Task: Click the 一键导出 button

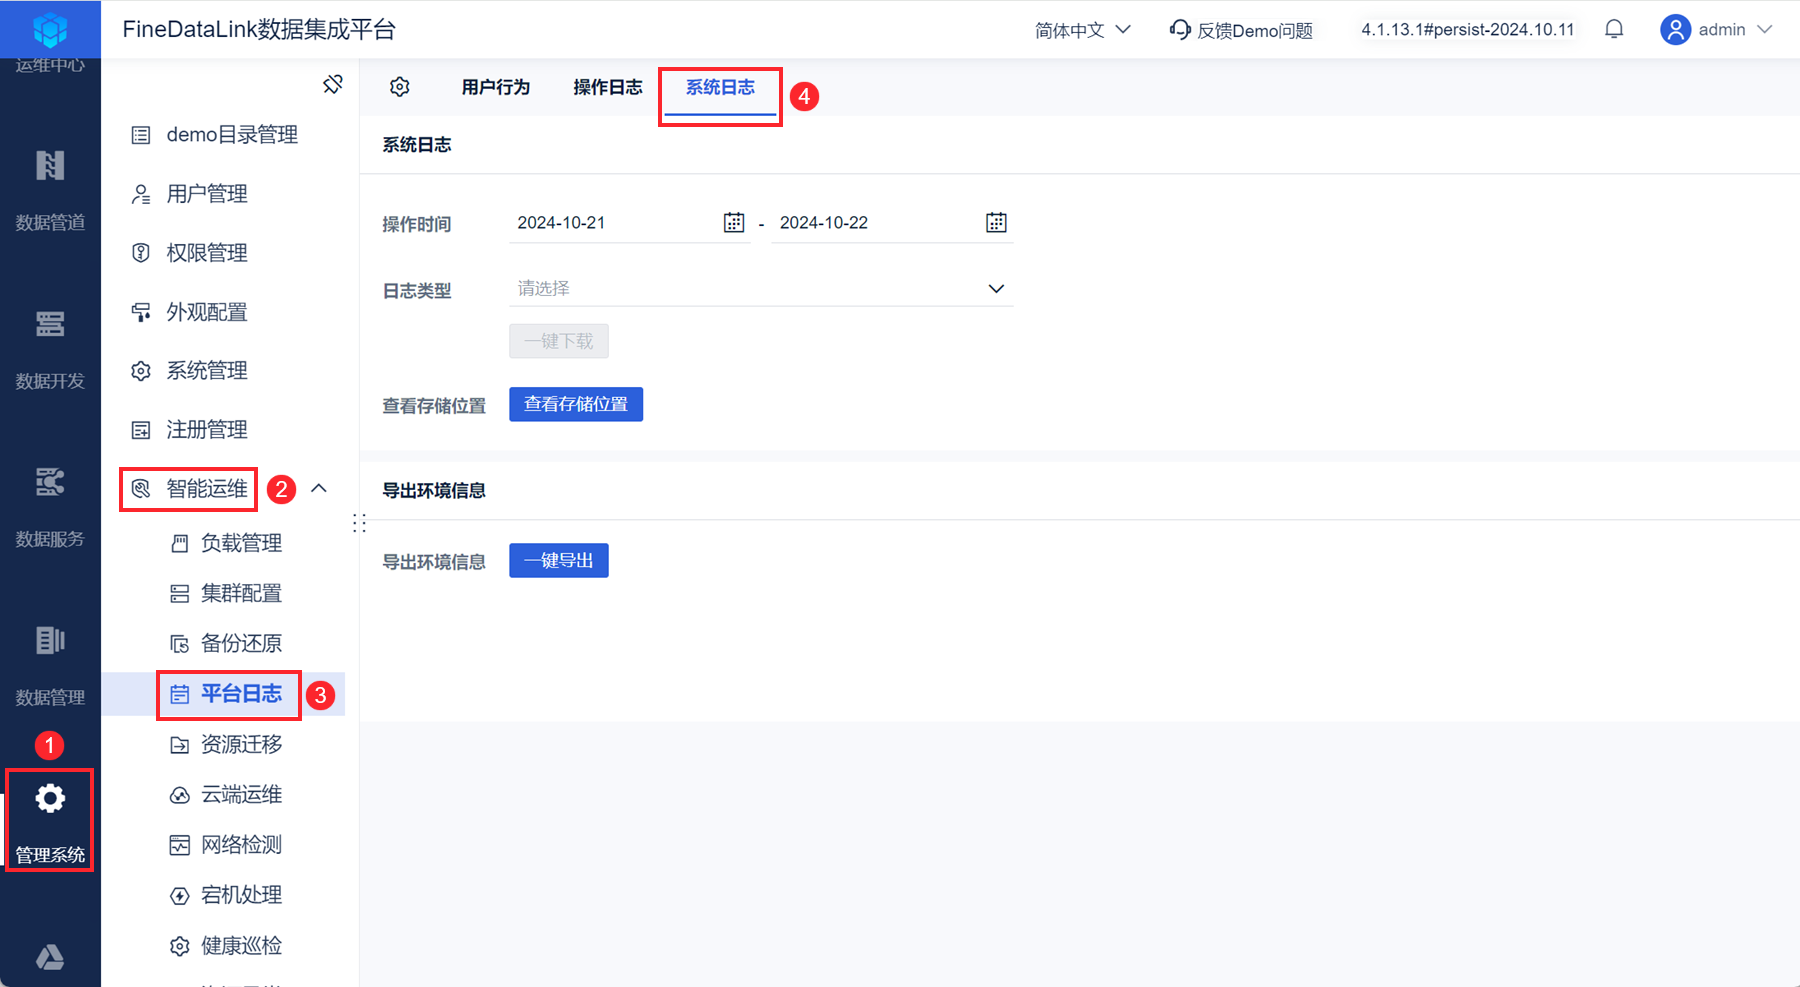Action: 559,561
